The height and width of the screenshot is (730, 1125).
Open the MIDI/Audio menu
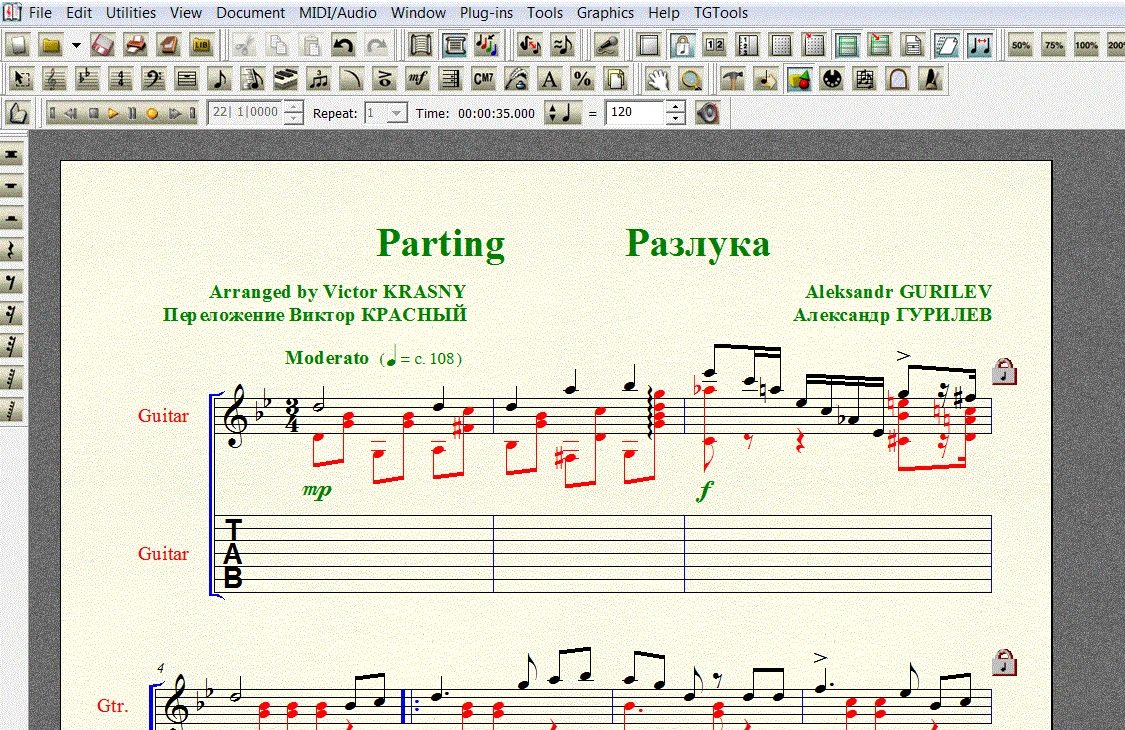point(338,13)
